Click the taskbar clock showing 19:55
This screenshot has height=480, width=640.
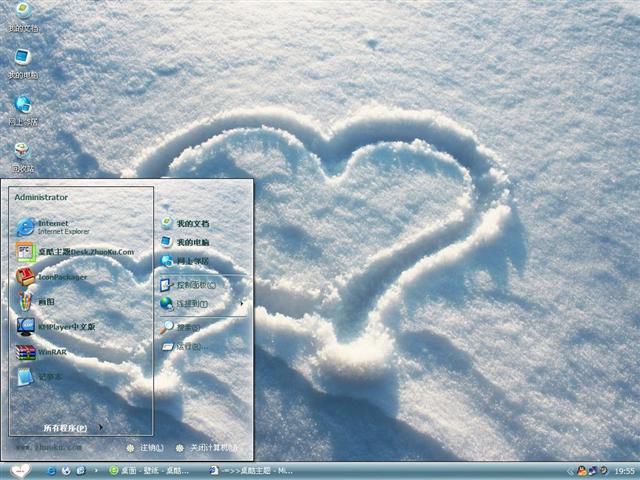coord(624,470)
